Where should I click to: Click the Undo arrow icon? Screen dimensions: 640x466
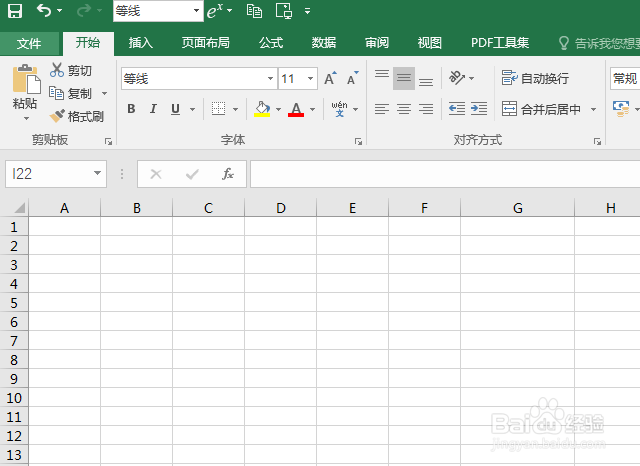click(43, 11)
